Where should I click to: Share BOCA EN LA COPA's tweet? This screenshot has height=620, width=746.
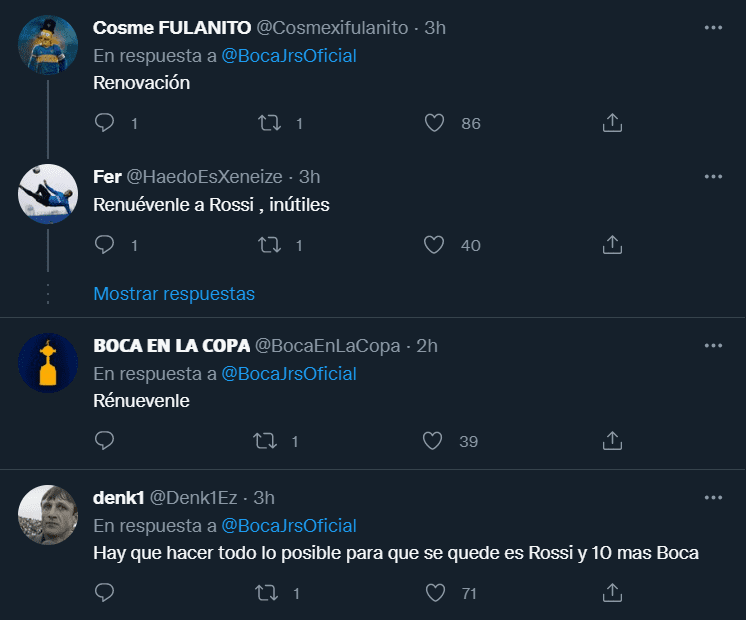(613, 441)
